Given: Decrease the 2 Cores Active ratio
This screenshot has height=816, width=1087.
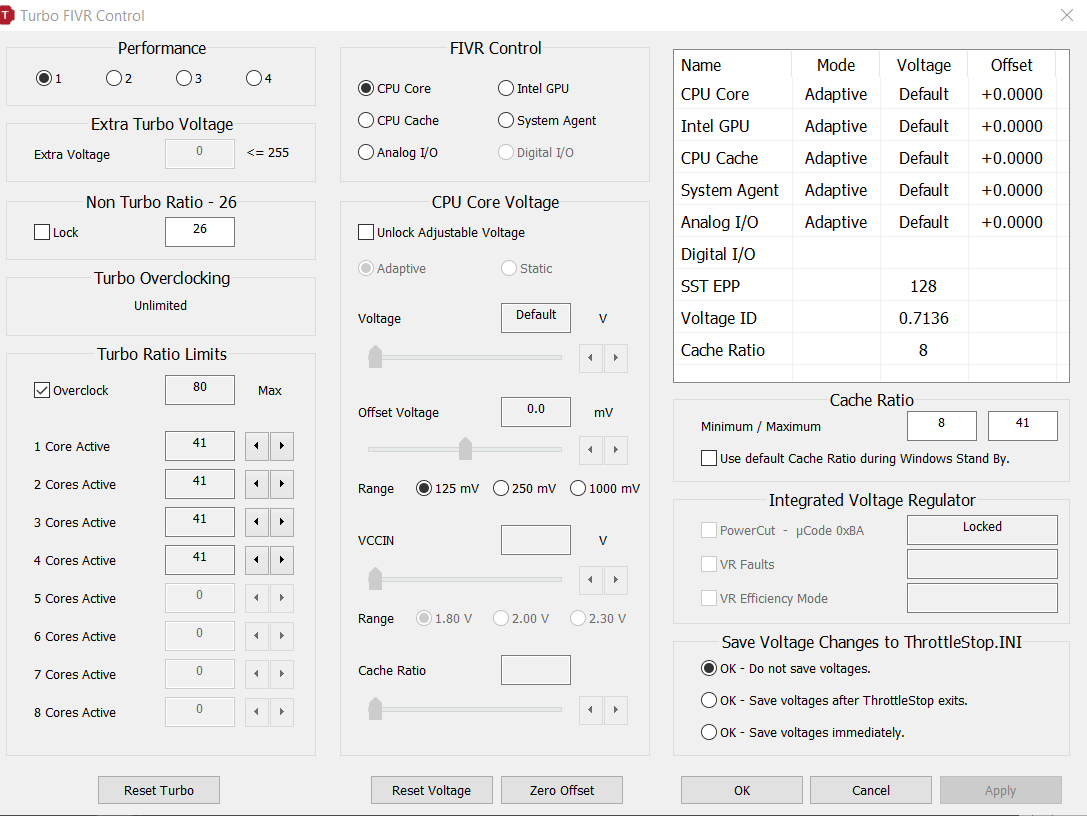Looking at the screenshot, I should tap(256, 484).
